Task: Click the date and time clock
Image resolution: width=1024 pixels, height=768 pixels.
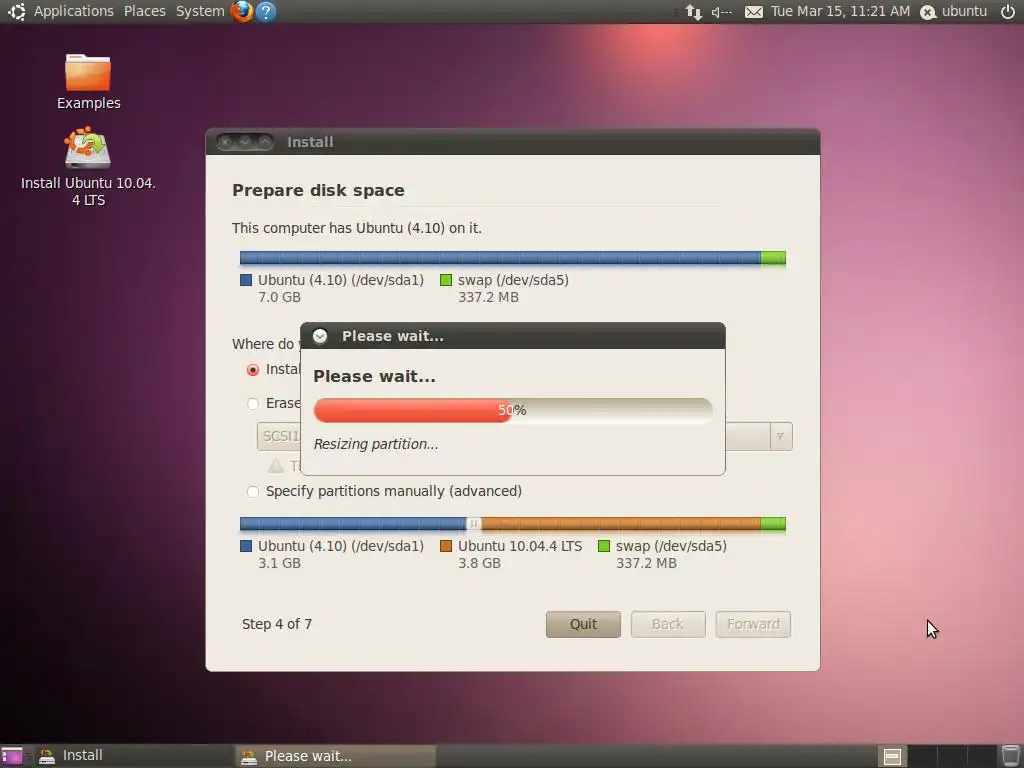Action: (840, 11)
